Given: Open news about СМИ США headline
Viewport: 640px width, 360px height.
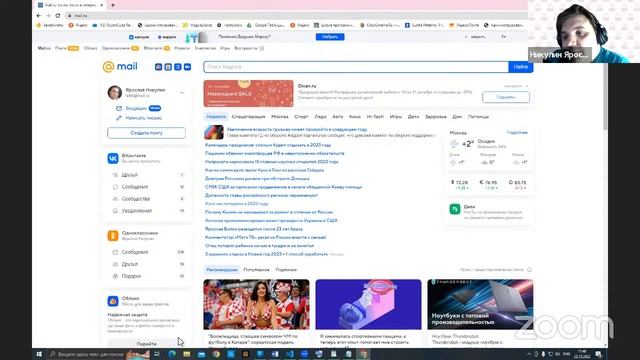Looking at the screenshot, I should [284, 187].
